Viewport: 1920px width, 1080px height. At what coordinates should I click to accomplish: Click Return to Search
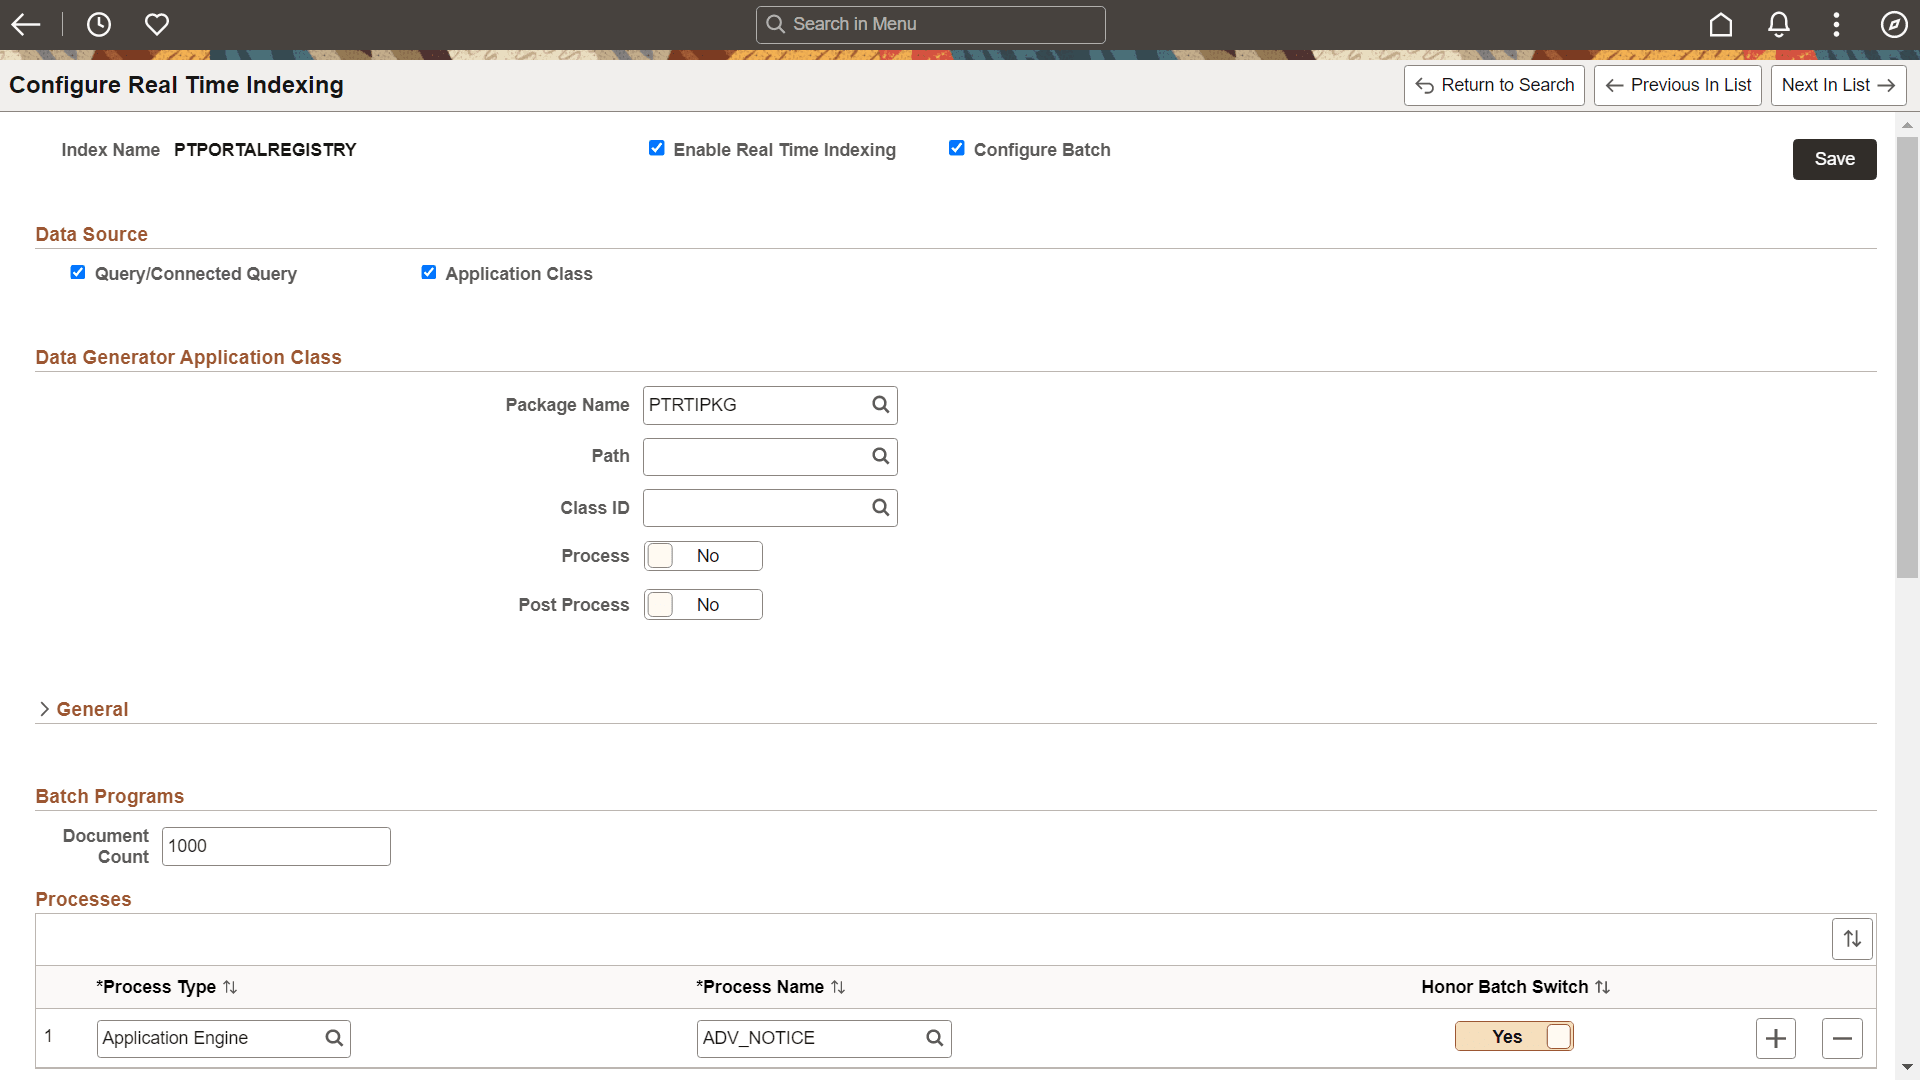pyautogui.click(x=1494, y=85)
